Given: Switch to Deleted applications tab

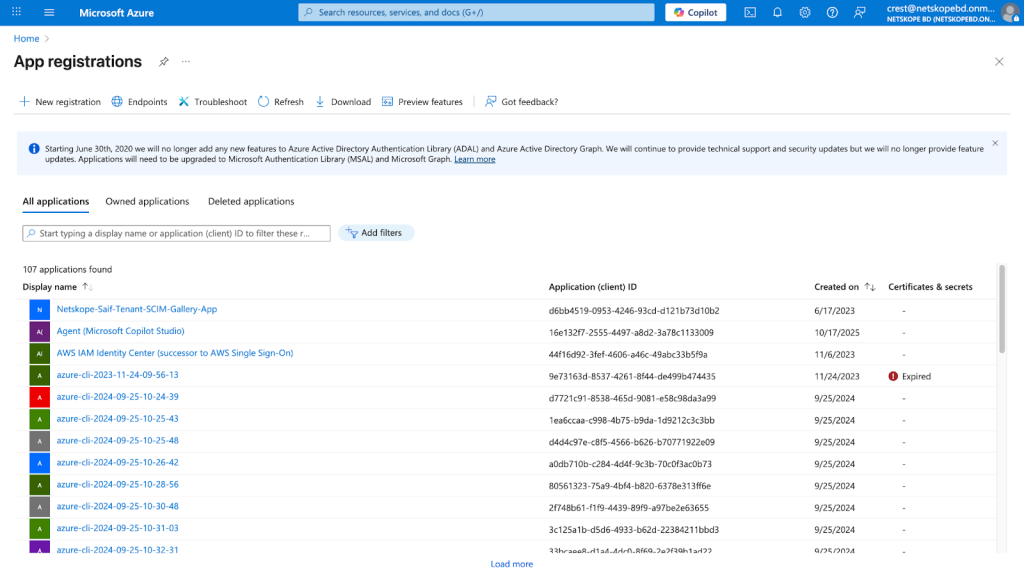Looking at the screenshot, I should coord(251,202).
